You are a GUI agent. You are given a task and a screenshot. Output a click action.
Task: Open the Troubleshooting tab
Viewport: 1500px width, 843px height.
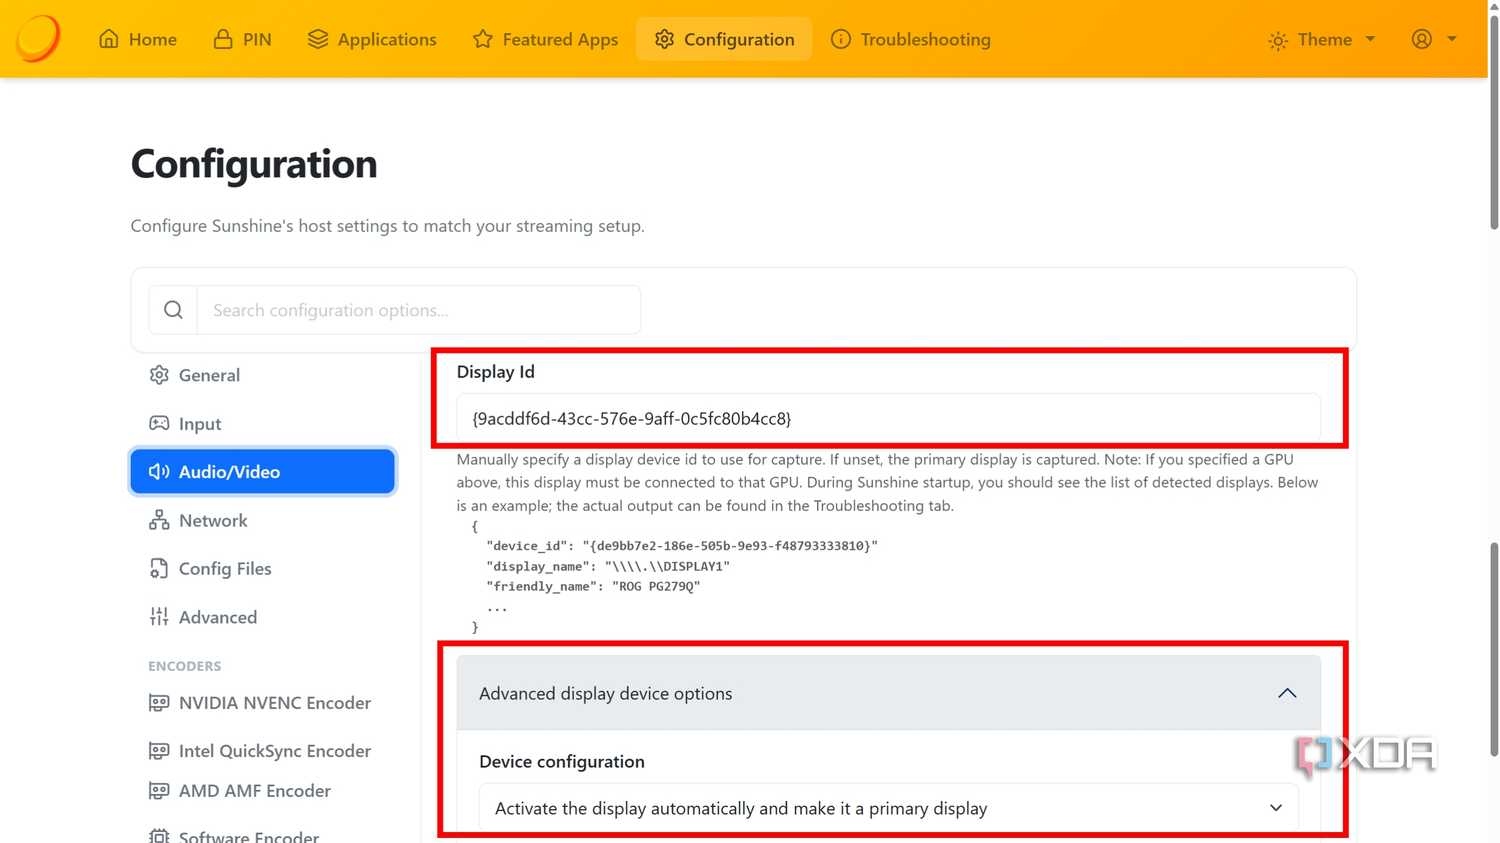tap(911, 39)
